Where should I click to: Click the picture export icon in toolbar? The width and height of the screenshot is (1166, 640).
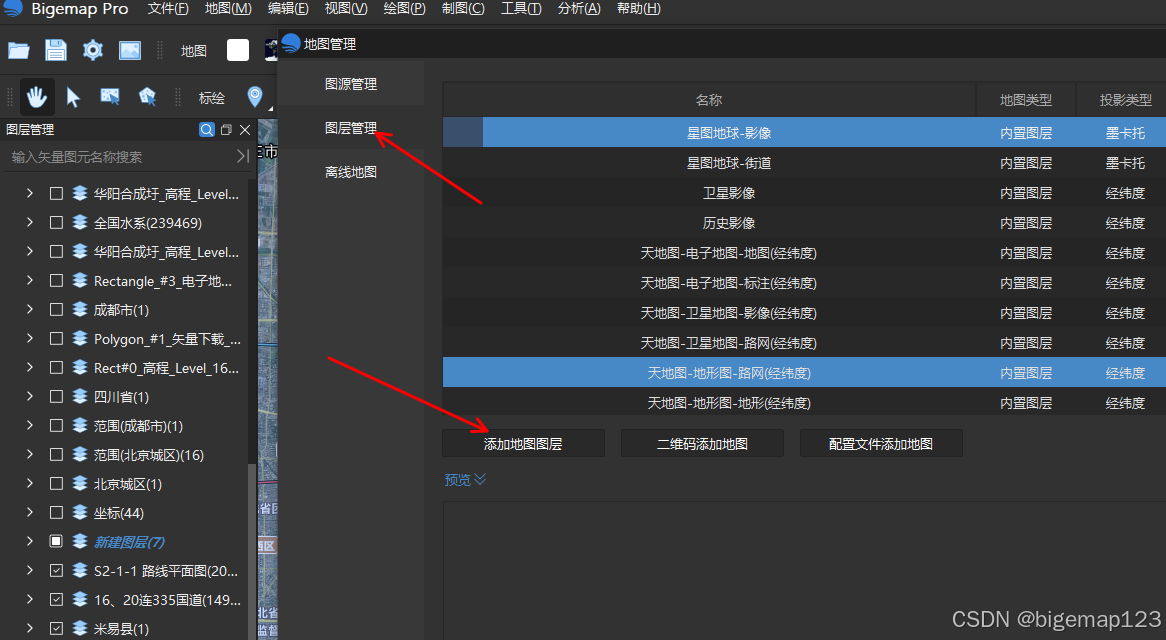coord(130,51)
